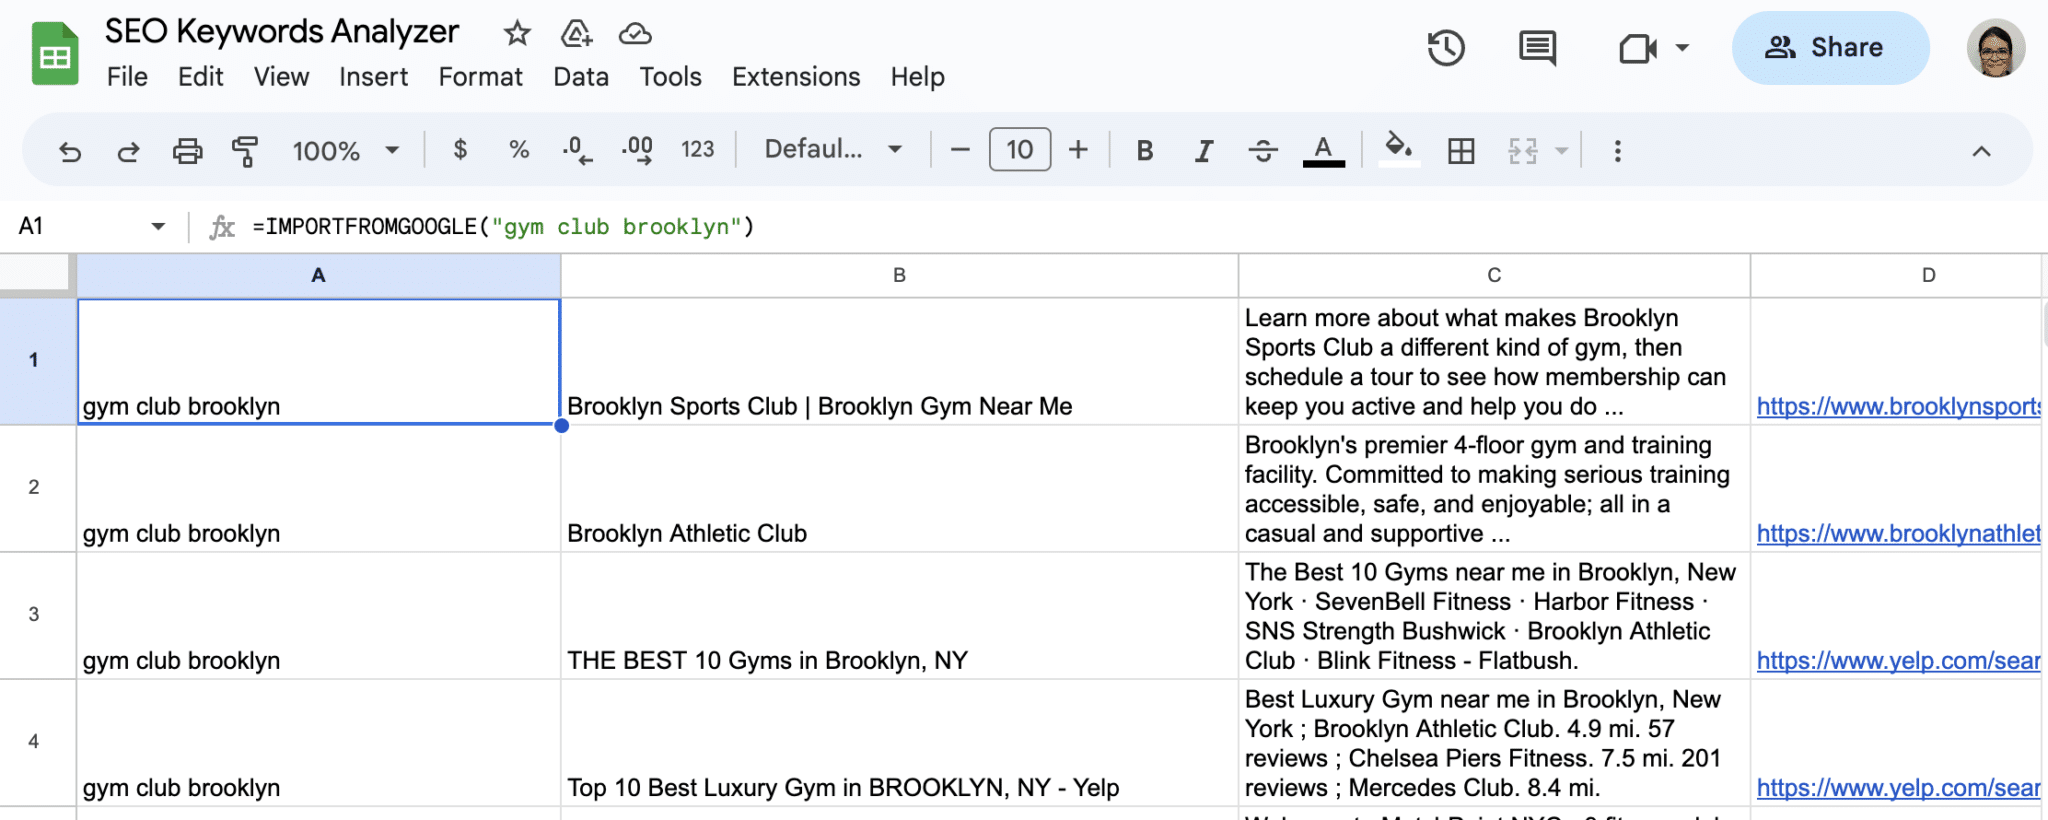Redo the last action

128,151
